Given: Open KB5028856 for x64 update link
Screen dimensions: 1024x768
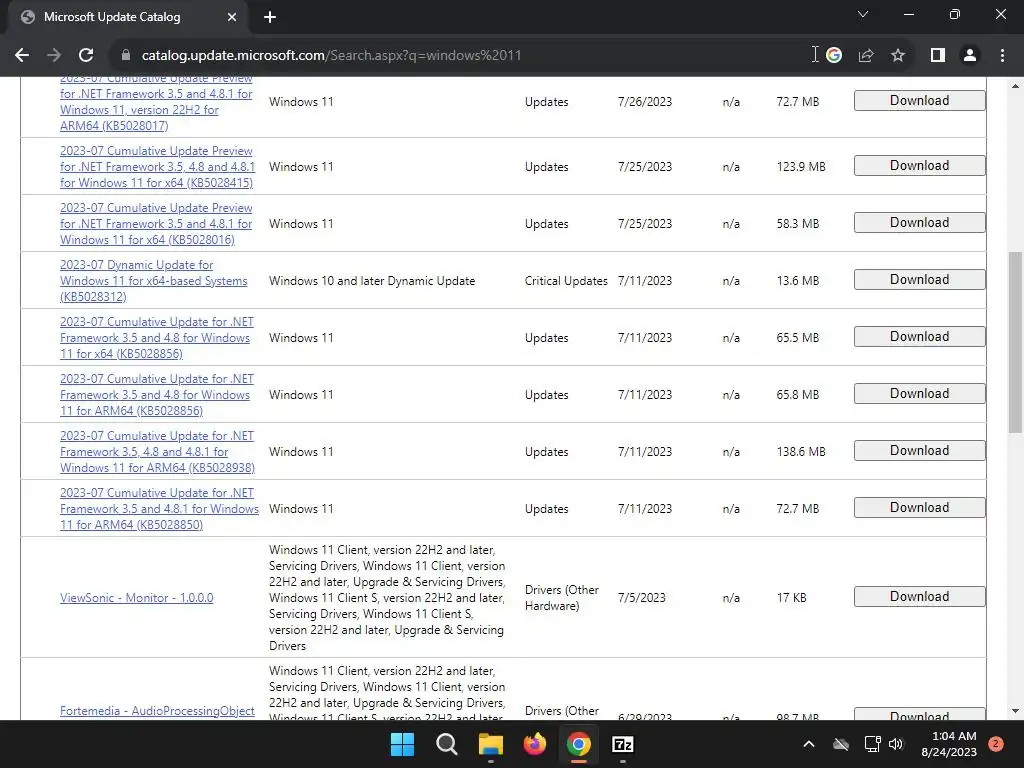Looking at the screenshot, I should pyautogui.click(x=157, y=338).
